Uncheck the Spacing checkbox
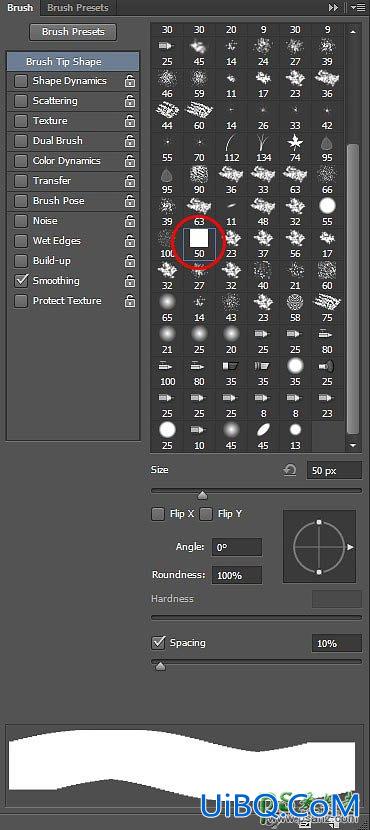Image resolution: width=370 pixels, height=830 pixels. (158, 643)
